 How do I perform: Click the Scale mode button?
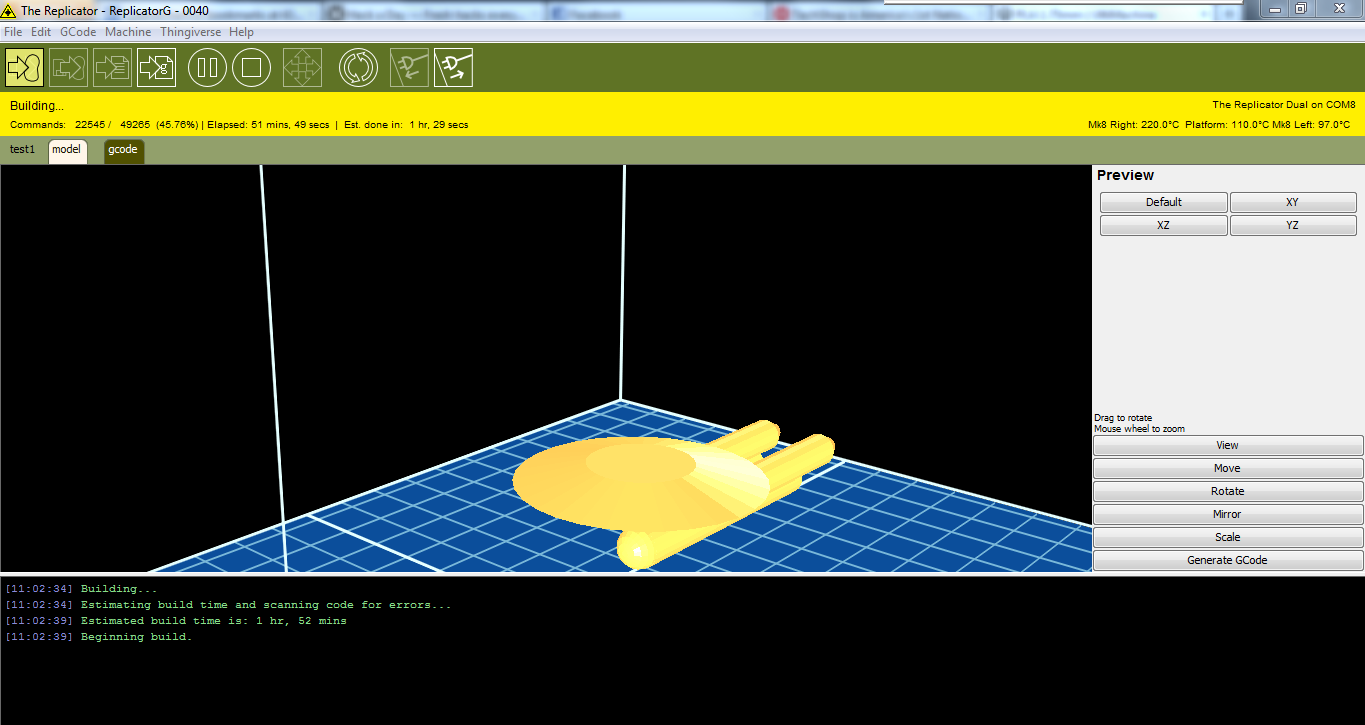tap(1228, 537)
